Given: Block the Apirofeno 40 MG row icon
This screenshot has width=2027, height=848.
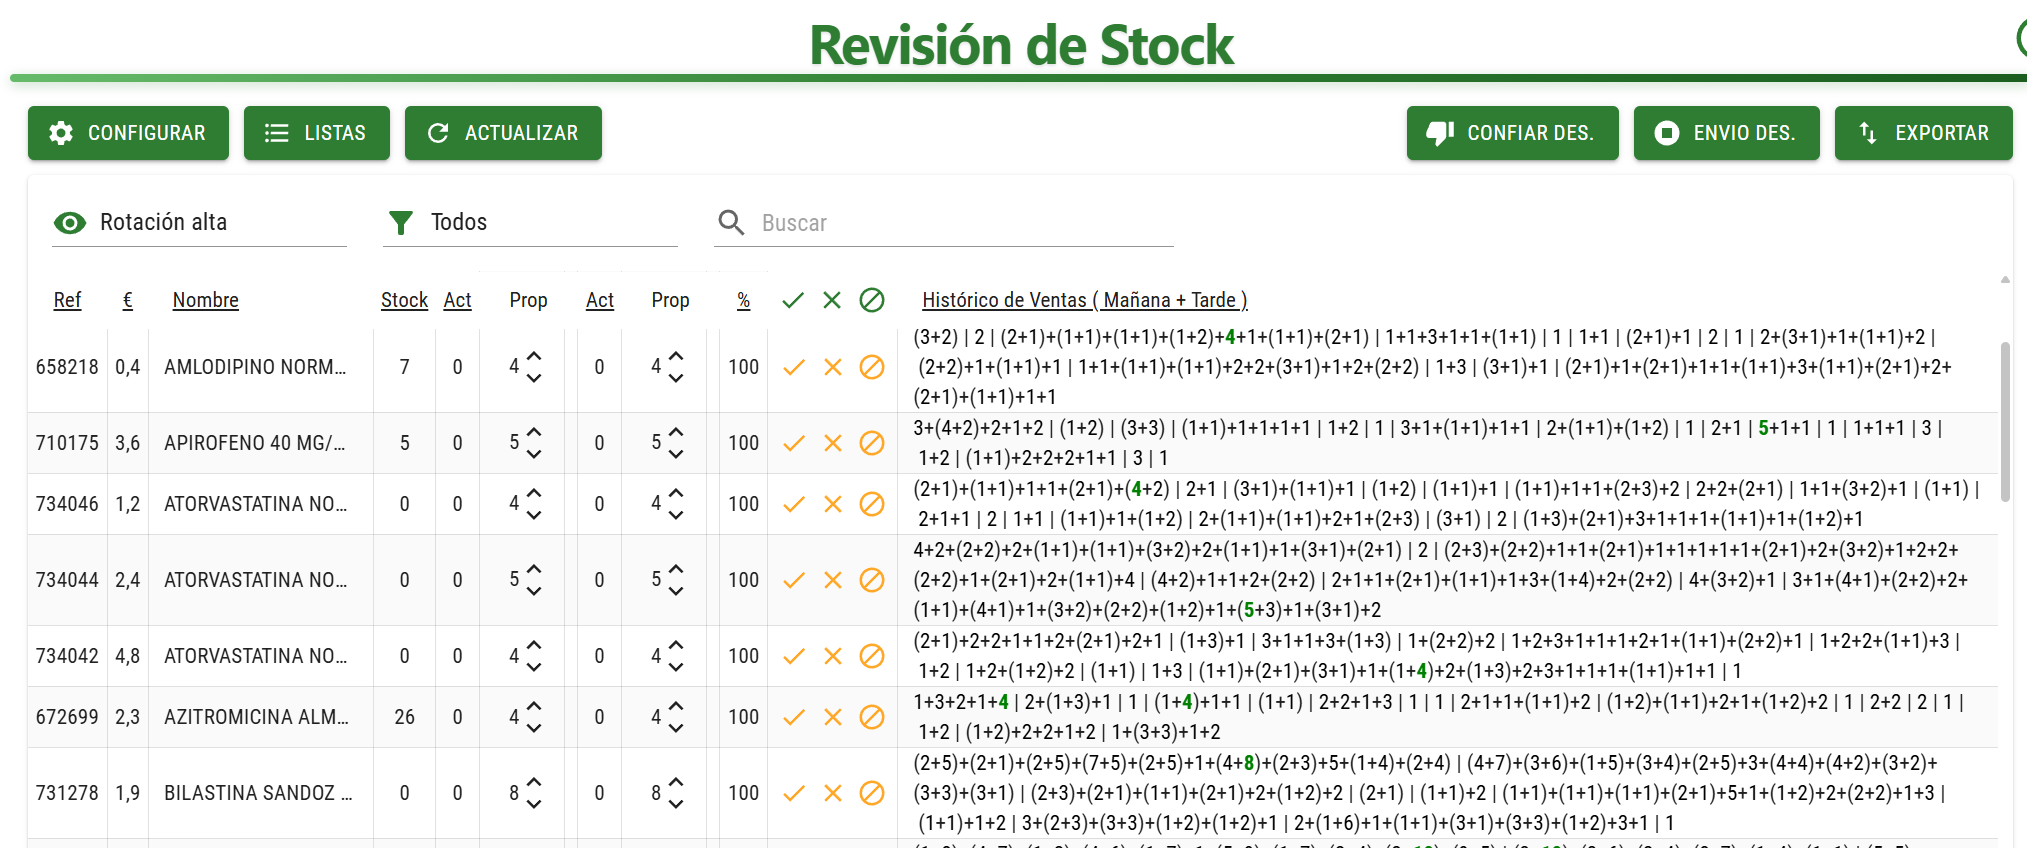Looking at the screenshot, I should [872, 443].
